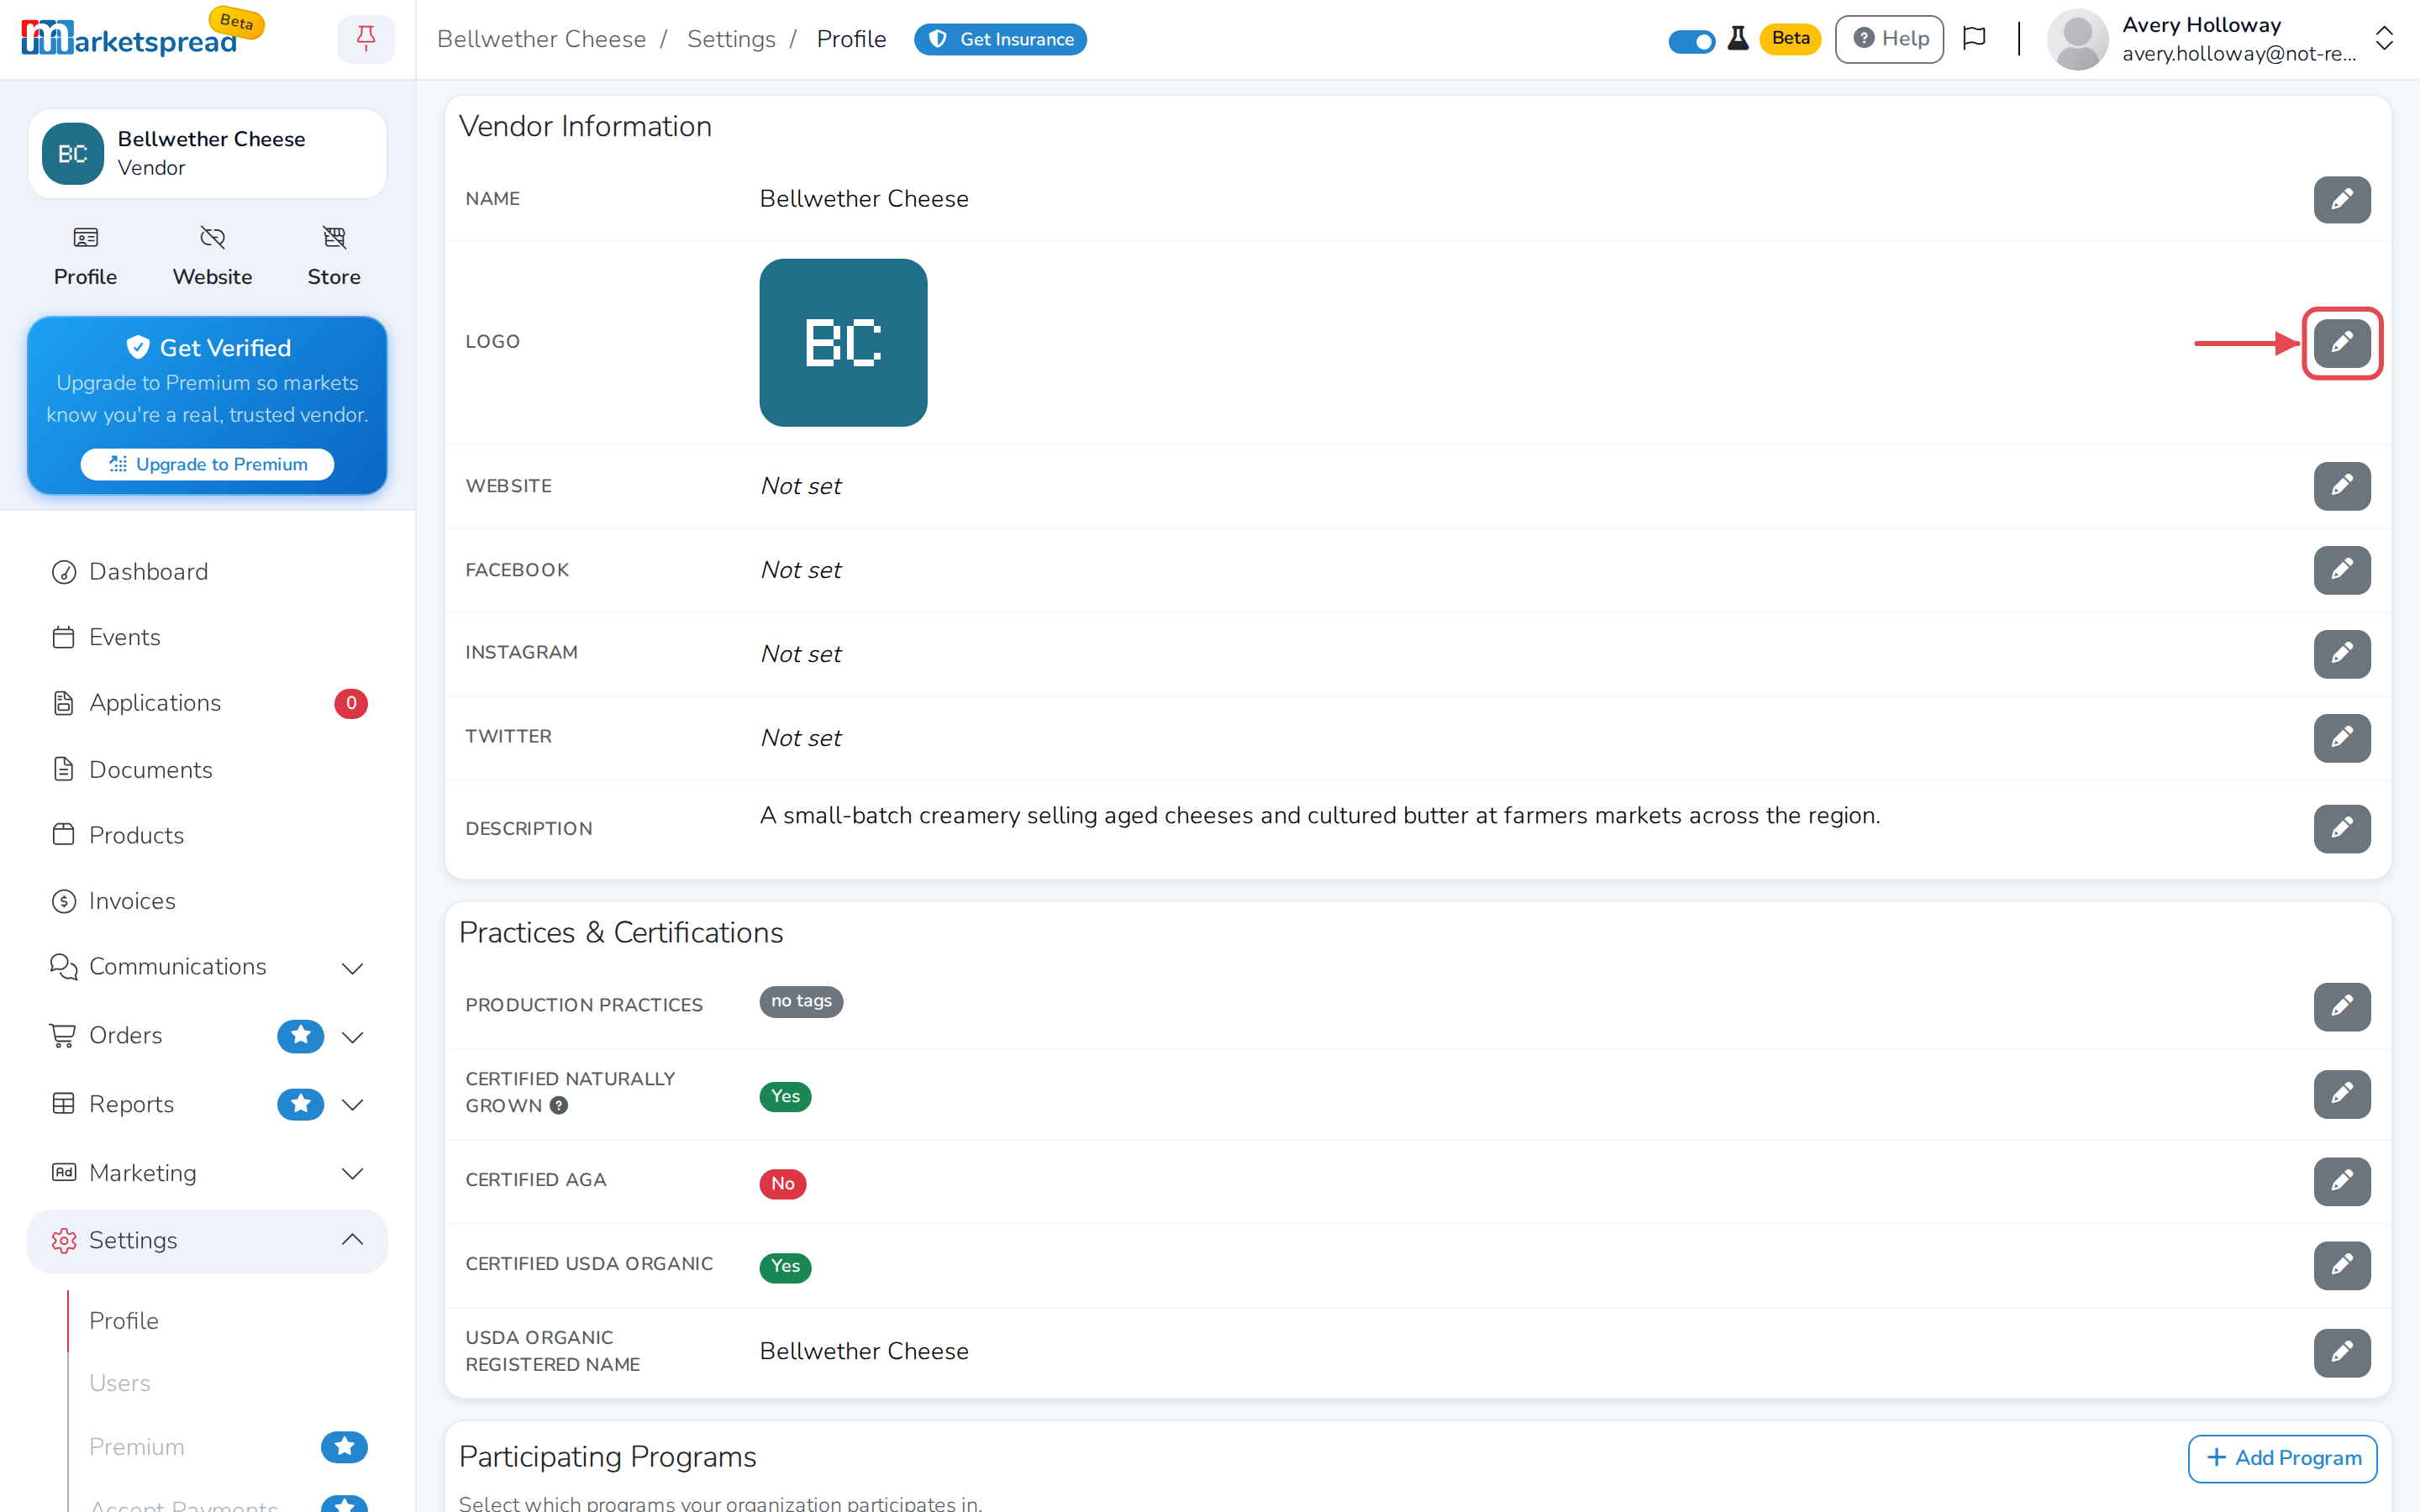Edit Certified Naturally Grown setting
The height and width of the screenshot is (1512, 2420).
point(2342,1094)
